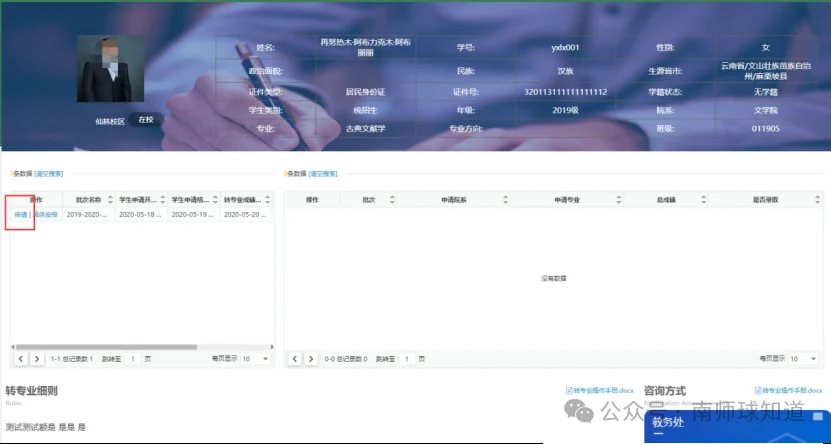The width and height of the screenshot is (831, 444).
Task: Click department value 文学院
Action: coord(765,110)
